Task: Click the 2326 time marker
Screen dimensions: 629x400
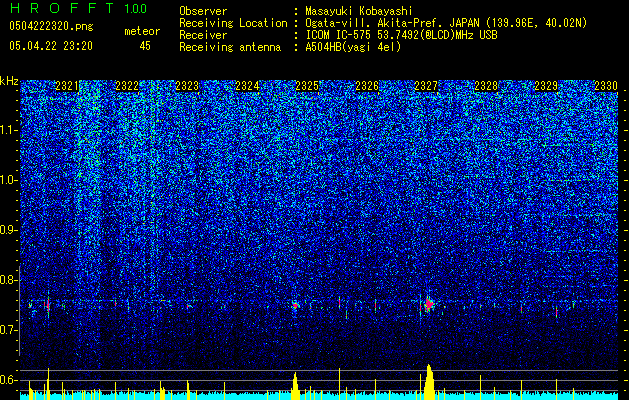Action: [367, 86]
